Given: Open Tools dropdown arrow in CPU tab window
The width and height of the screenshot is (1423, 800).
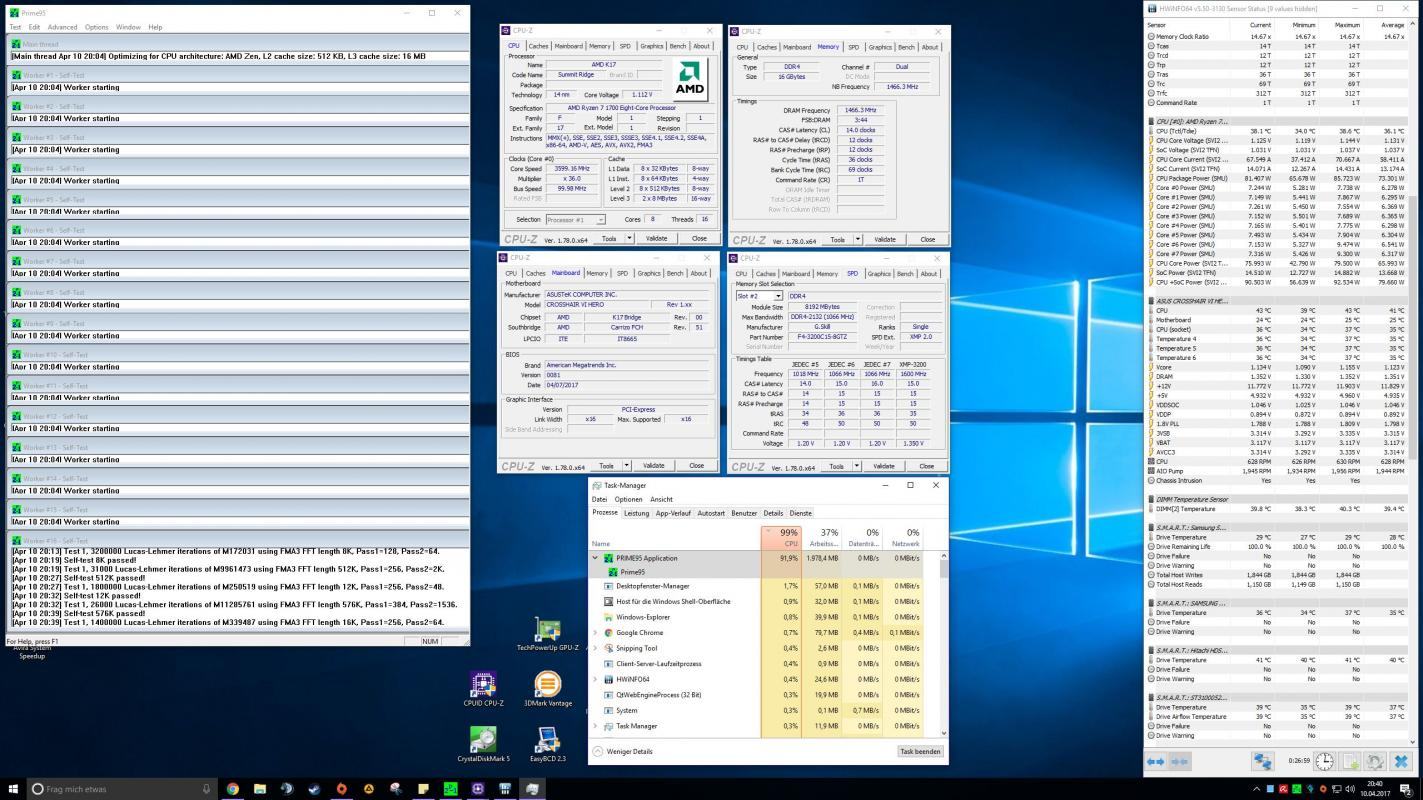Looking at the screenshot, I should 629,238.
